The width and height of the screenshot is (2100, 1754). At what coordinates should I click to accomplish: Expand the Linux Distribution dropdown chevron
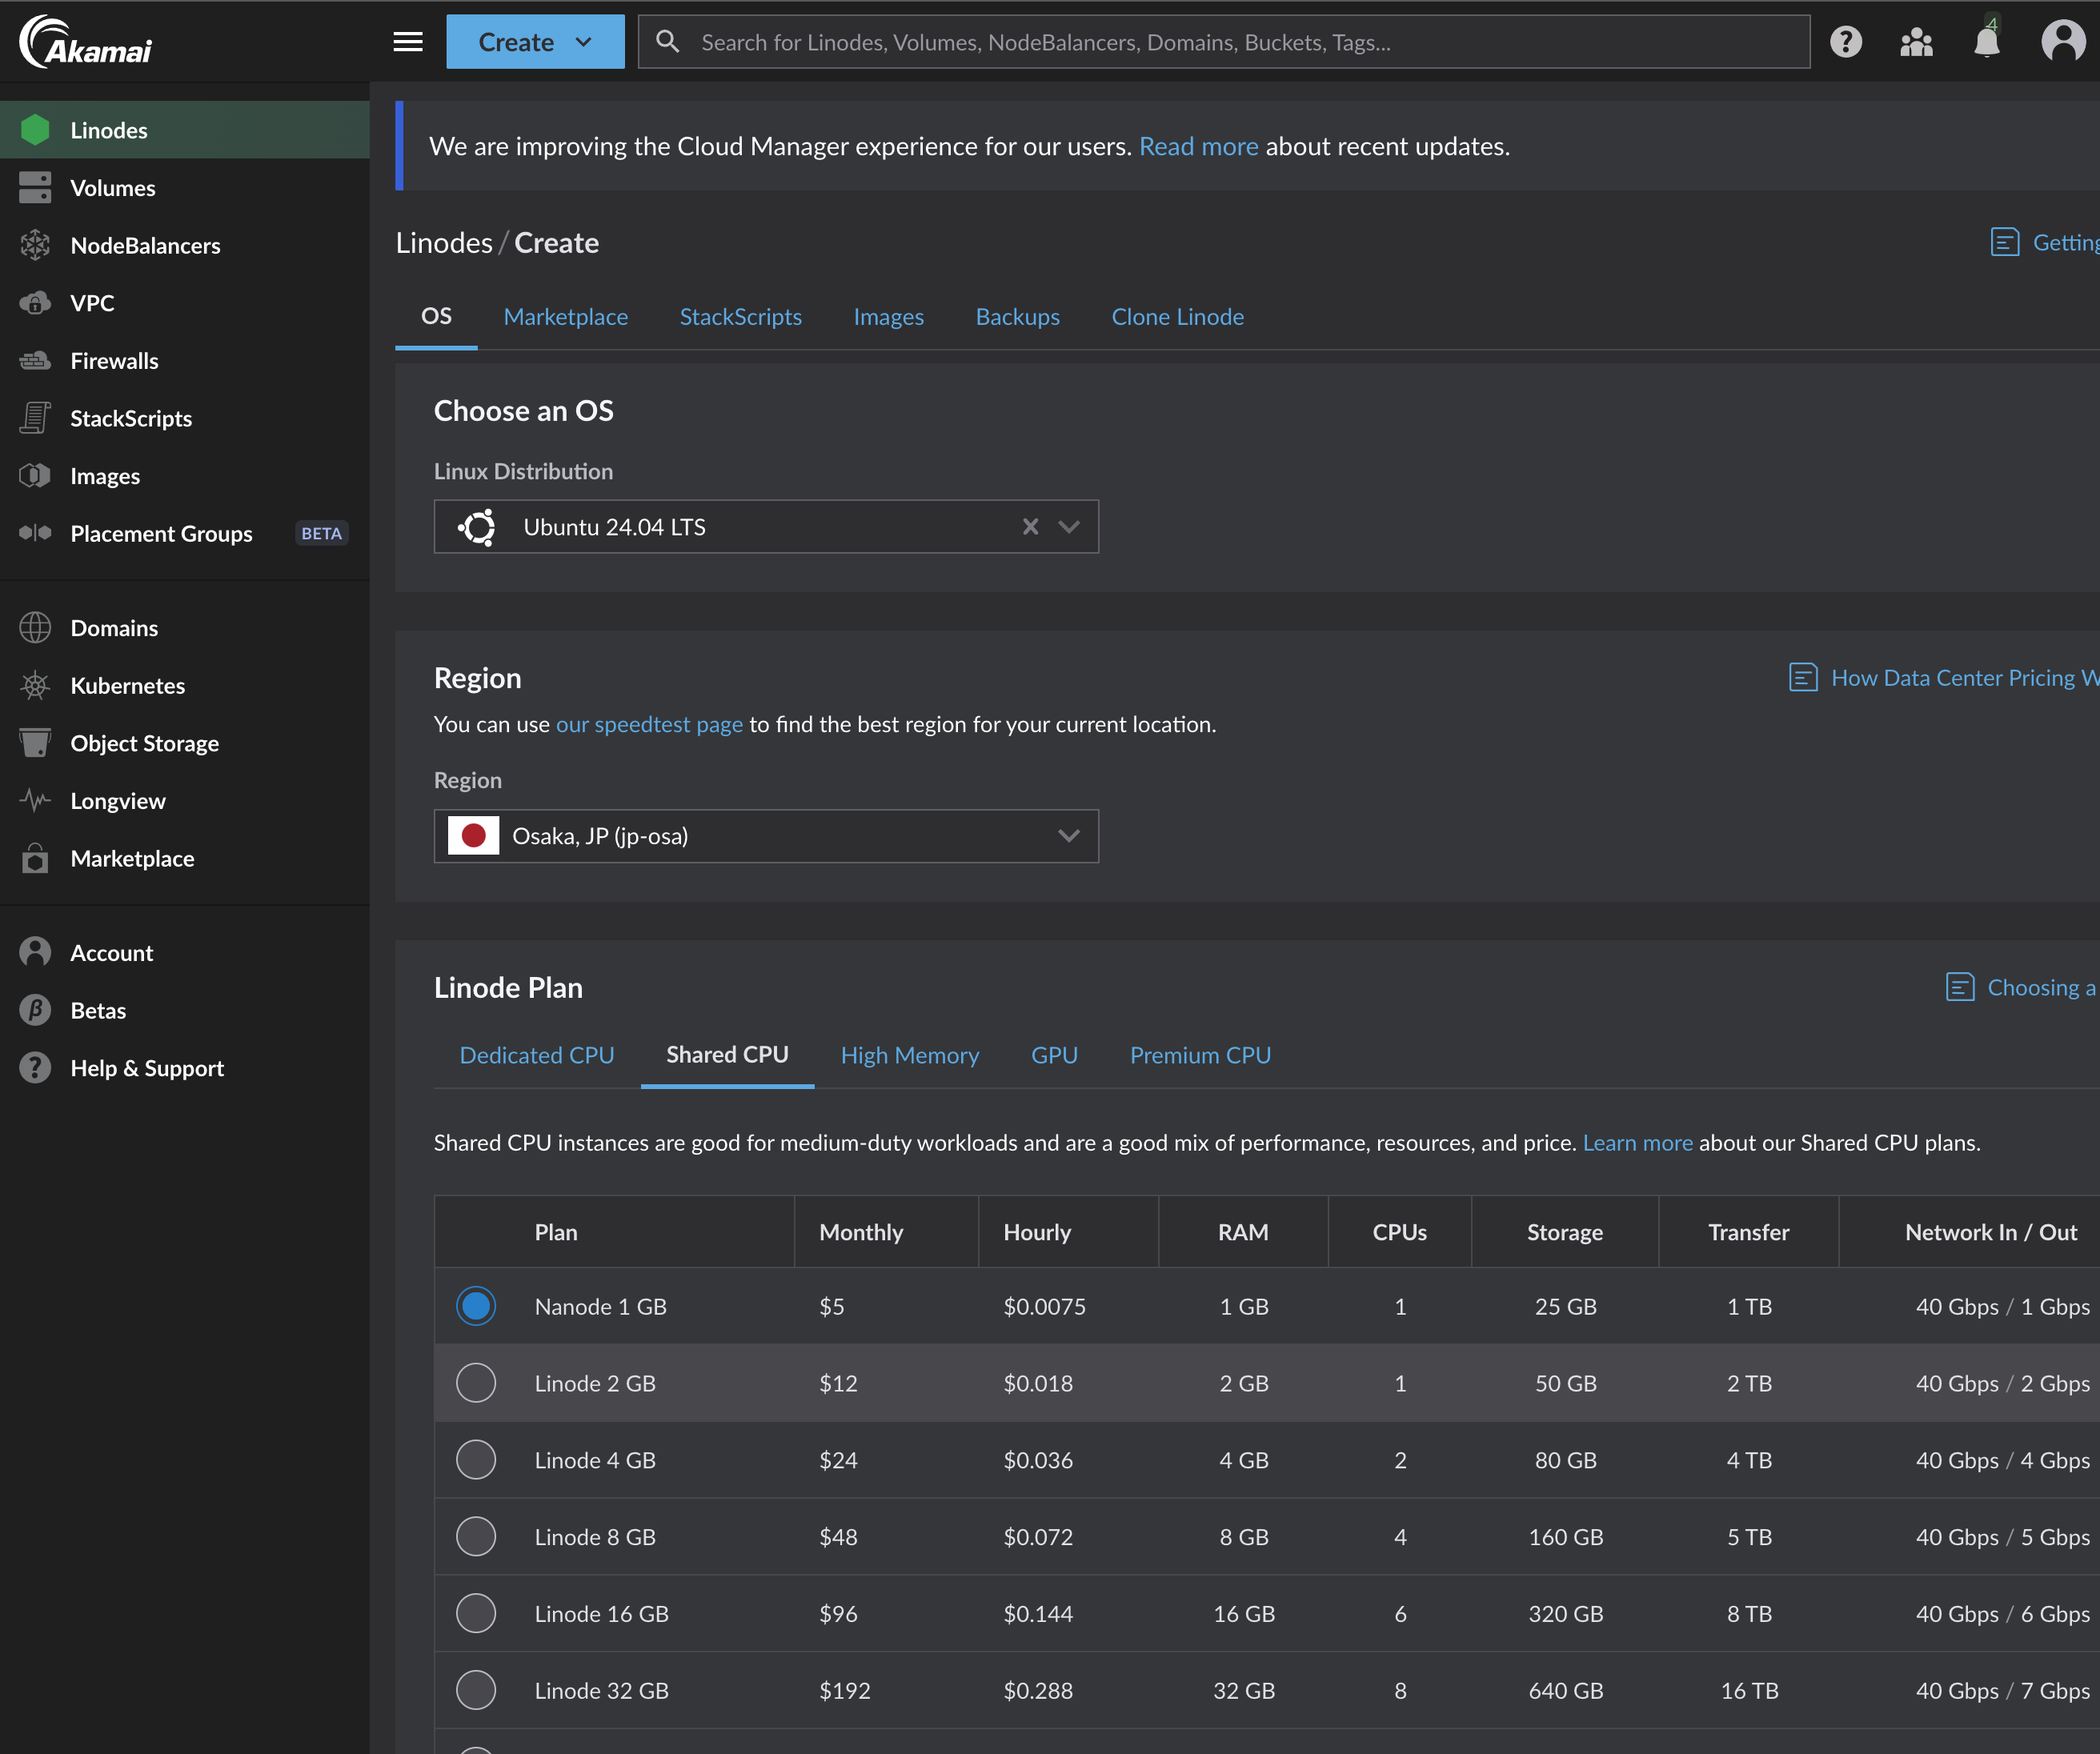point(1069,527)
